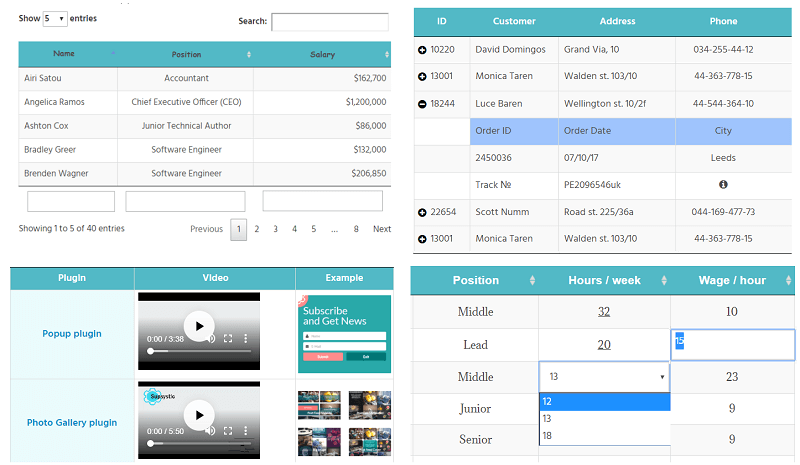Sort wage table by Position sort arrows
800x465 pixels.
point(532,280)
